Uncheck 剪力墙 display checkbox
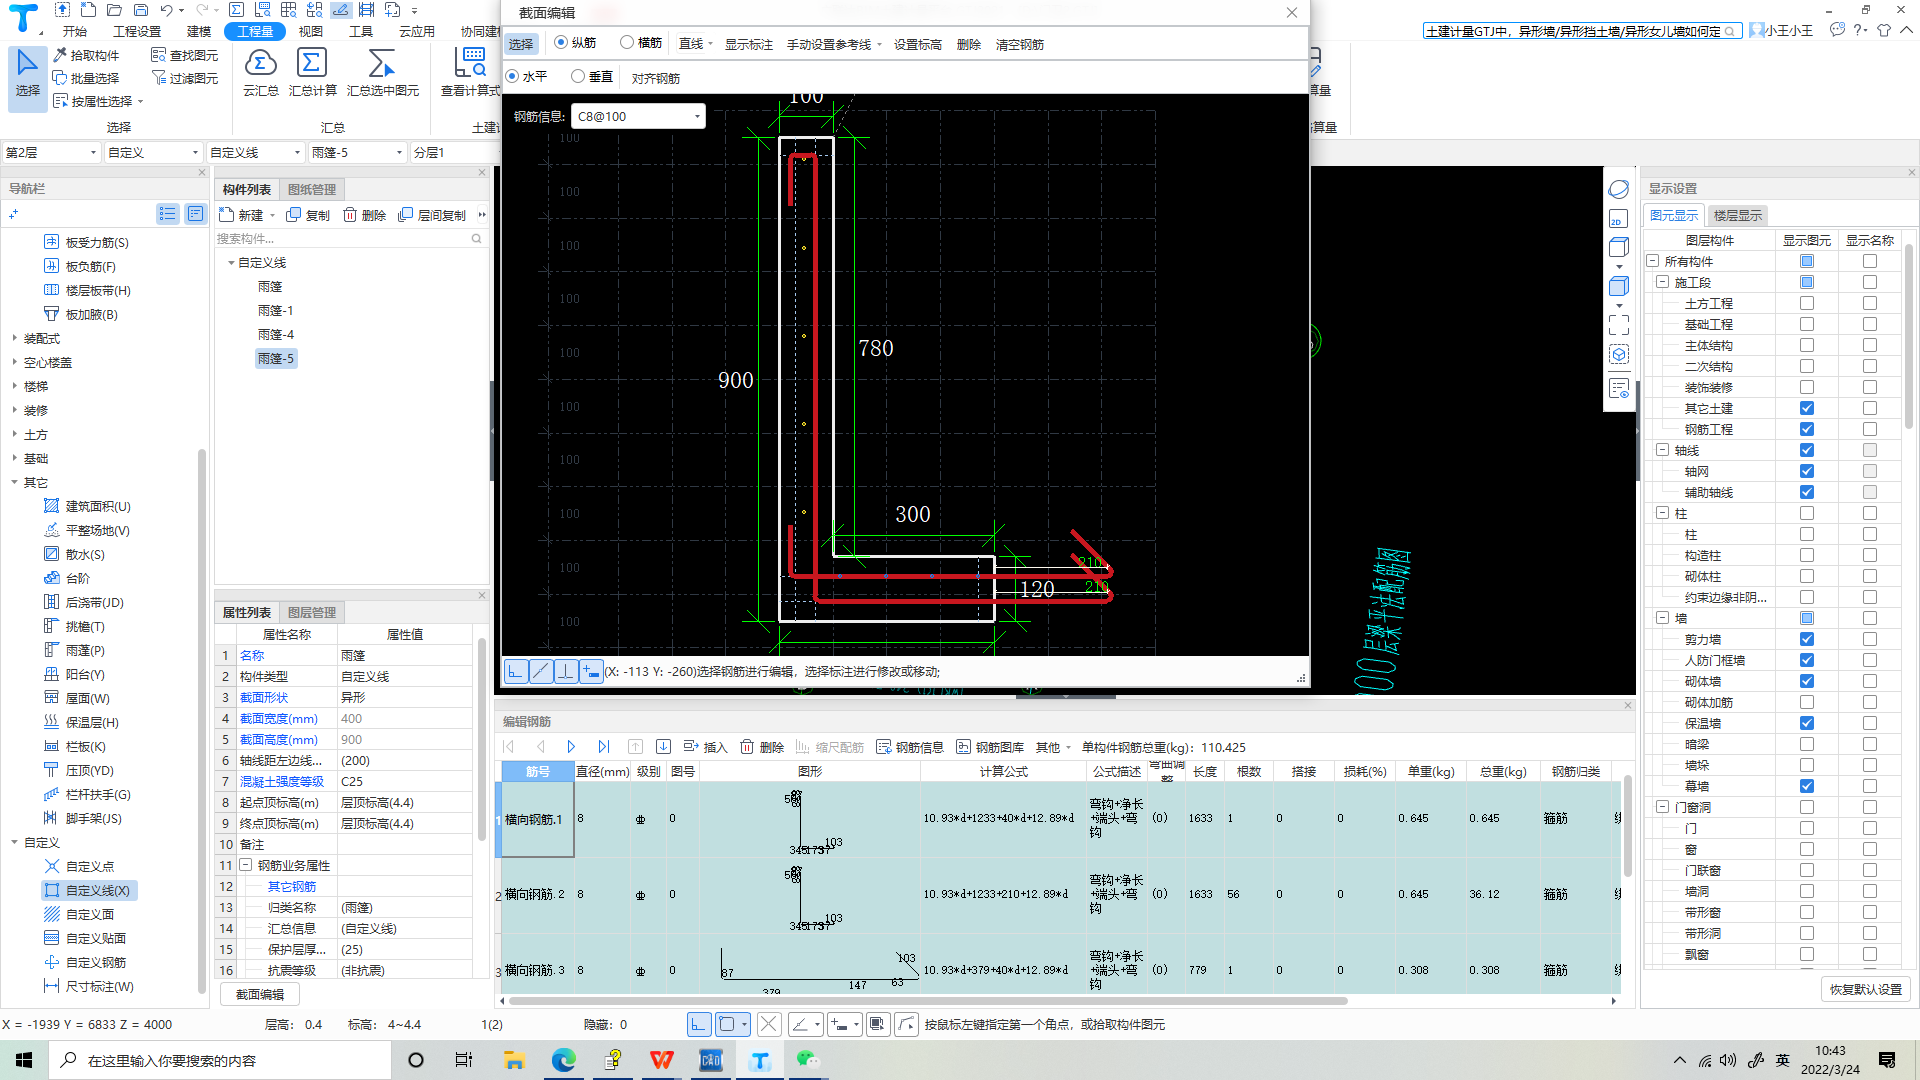Viewport: 1920px width, 1080px height. click(1807, 639)
